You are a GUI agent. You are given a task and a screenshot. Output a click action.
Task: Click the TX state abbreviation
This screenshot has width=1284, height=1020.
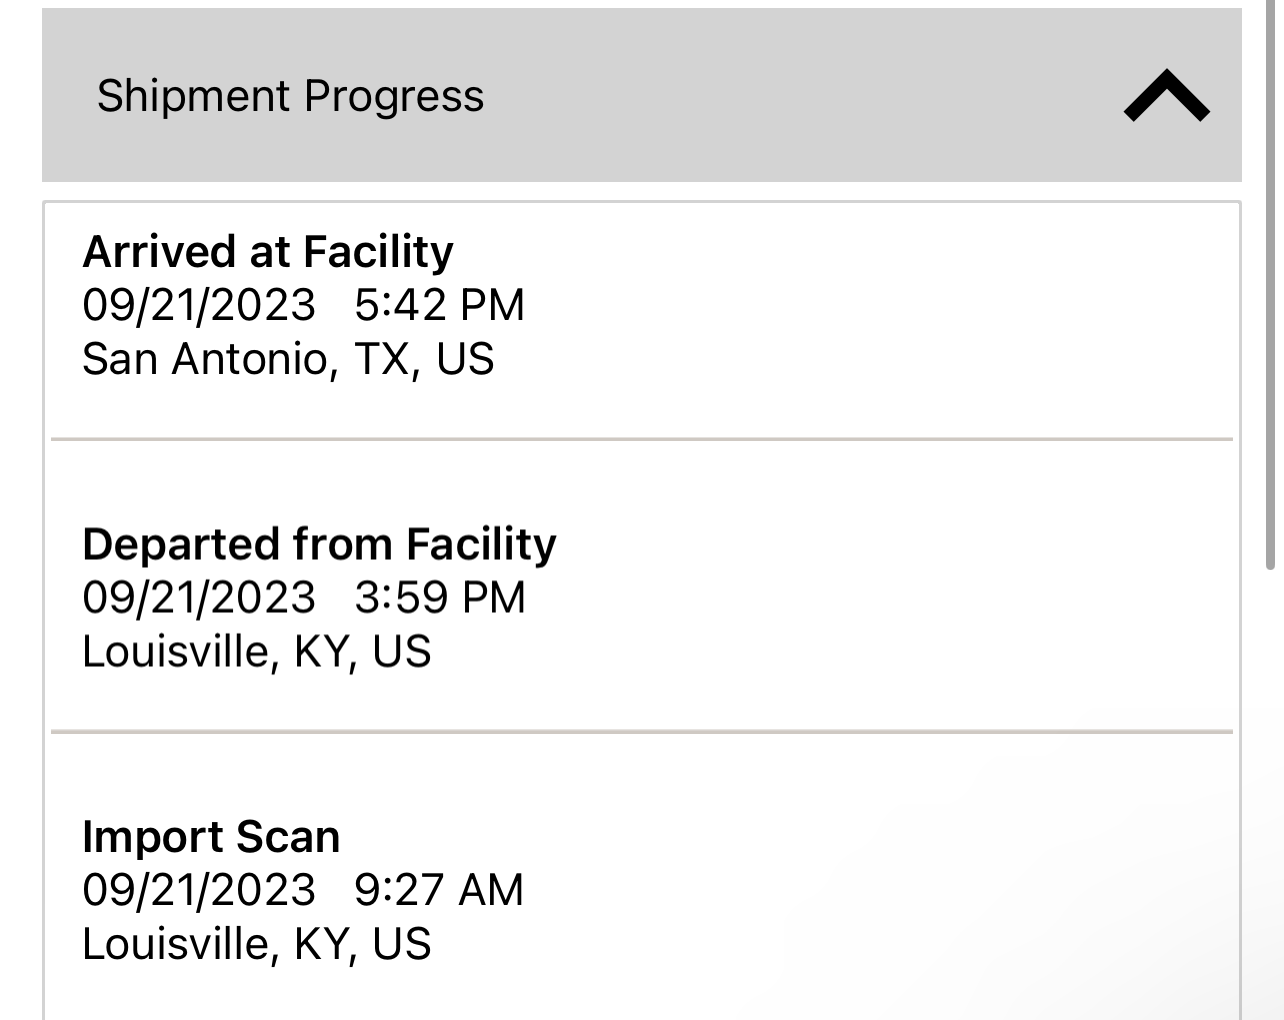[x=382, y=359]
